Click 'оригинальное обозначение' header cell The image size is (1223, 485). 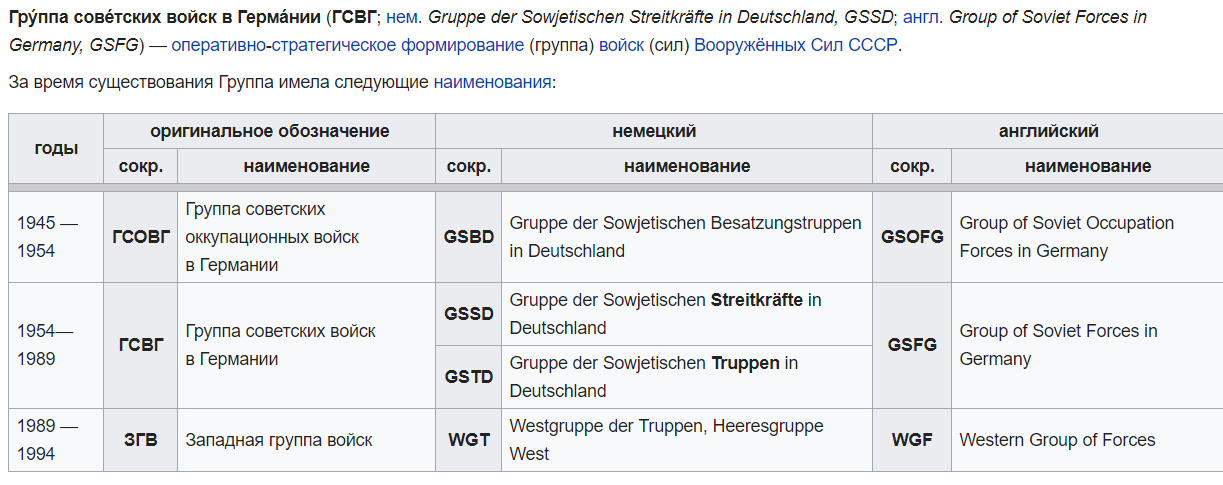click(270, 131)
